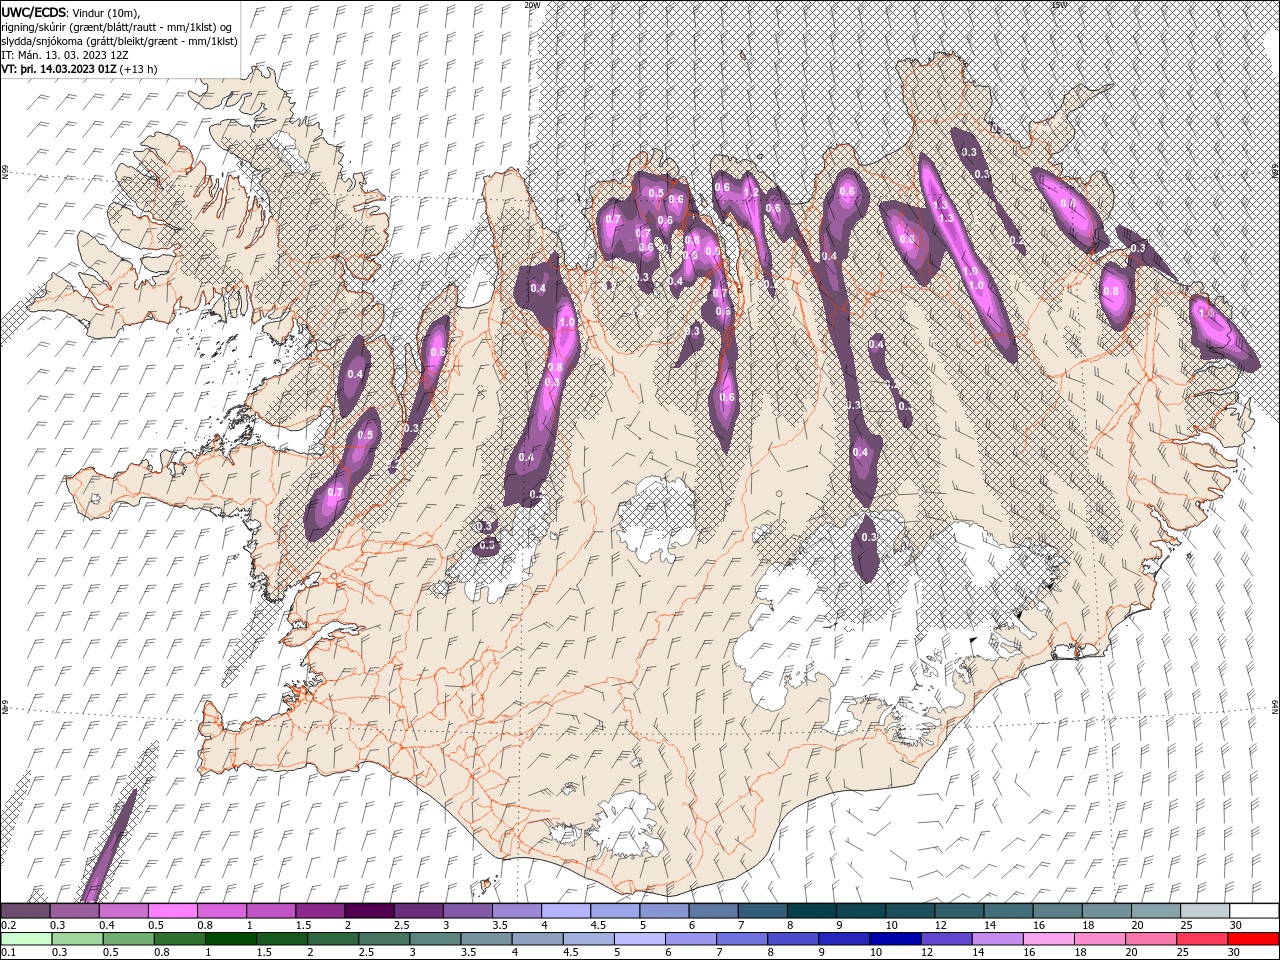Click the 'VT: þri. 14.03.2023 01Z (+13 h)' text
This screenshot has width=1280, height=960.
79,69
